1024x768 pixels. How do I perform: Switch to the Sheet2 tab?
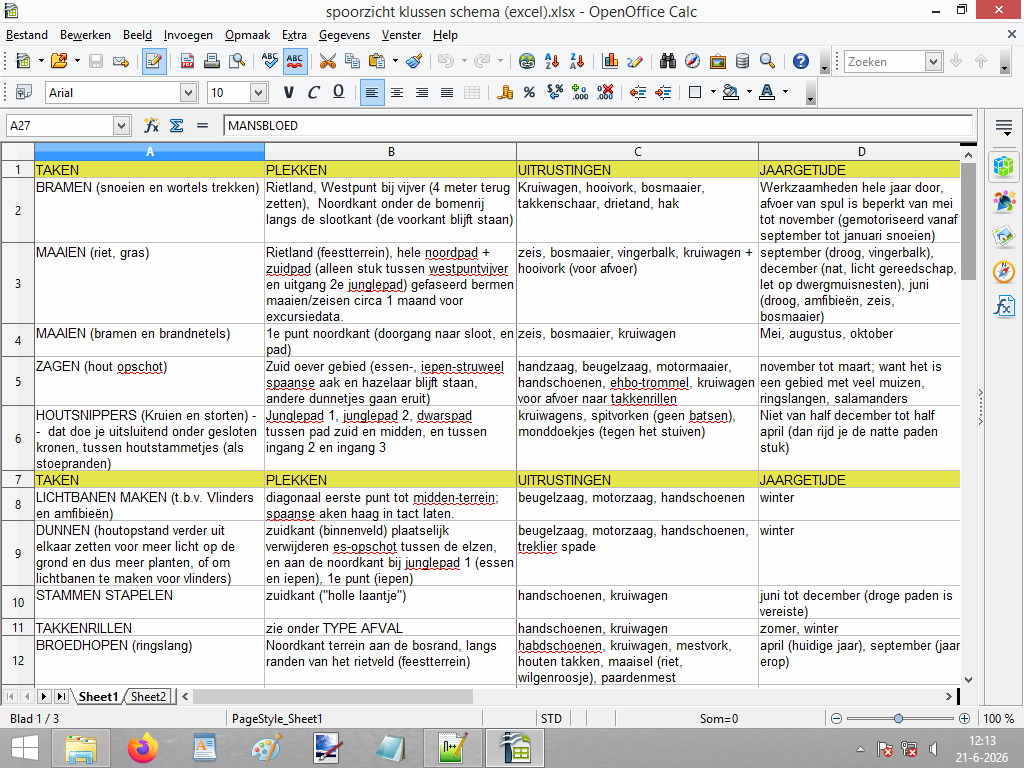148,696
